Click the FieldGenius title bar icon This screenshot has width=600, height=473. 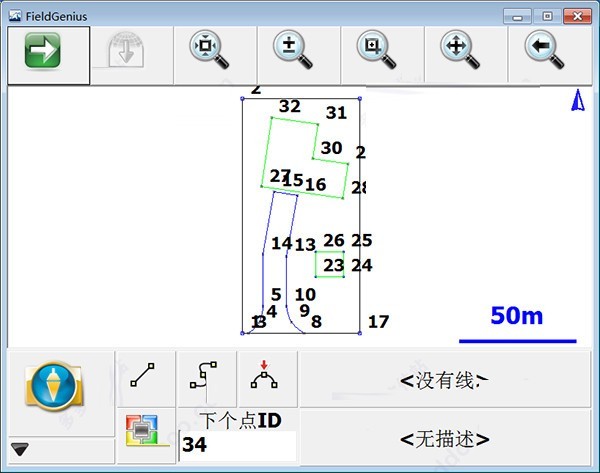[x=15, y=16]
